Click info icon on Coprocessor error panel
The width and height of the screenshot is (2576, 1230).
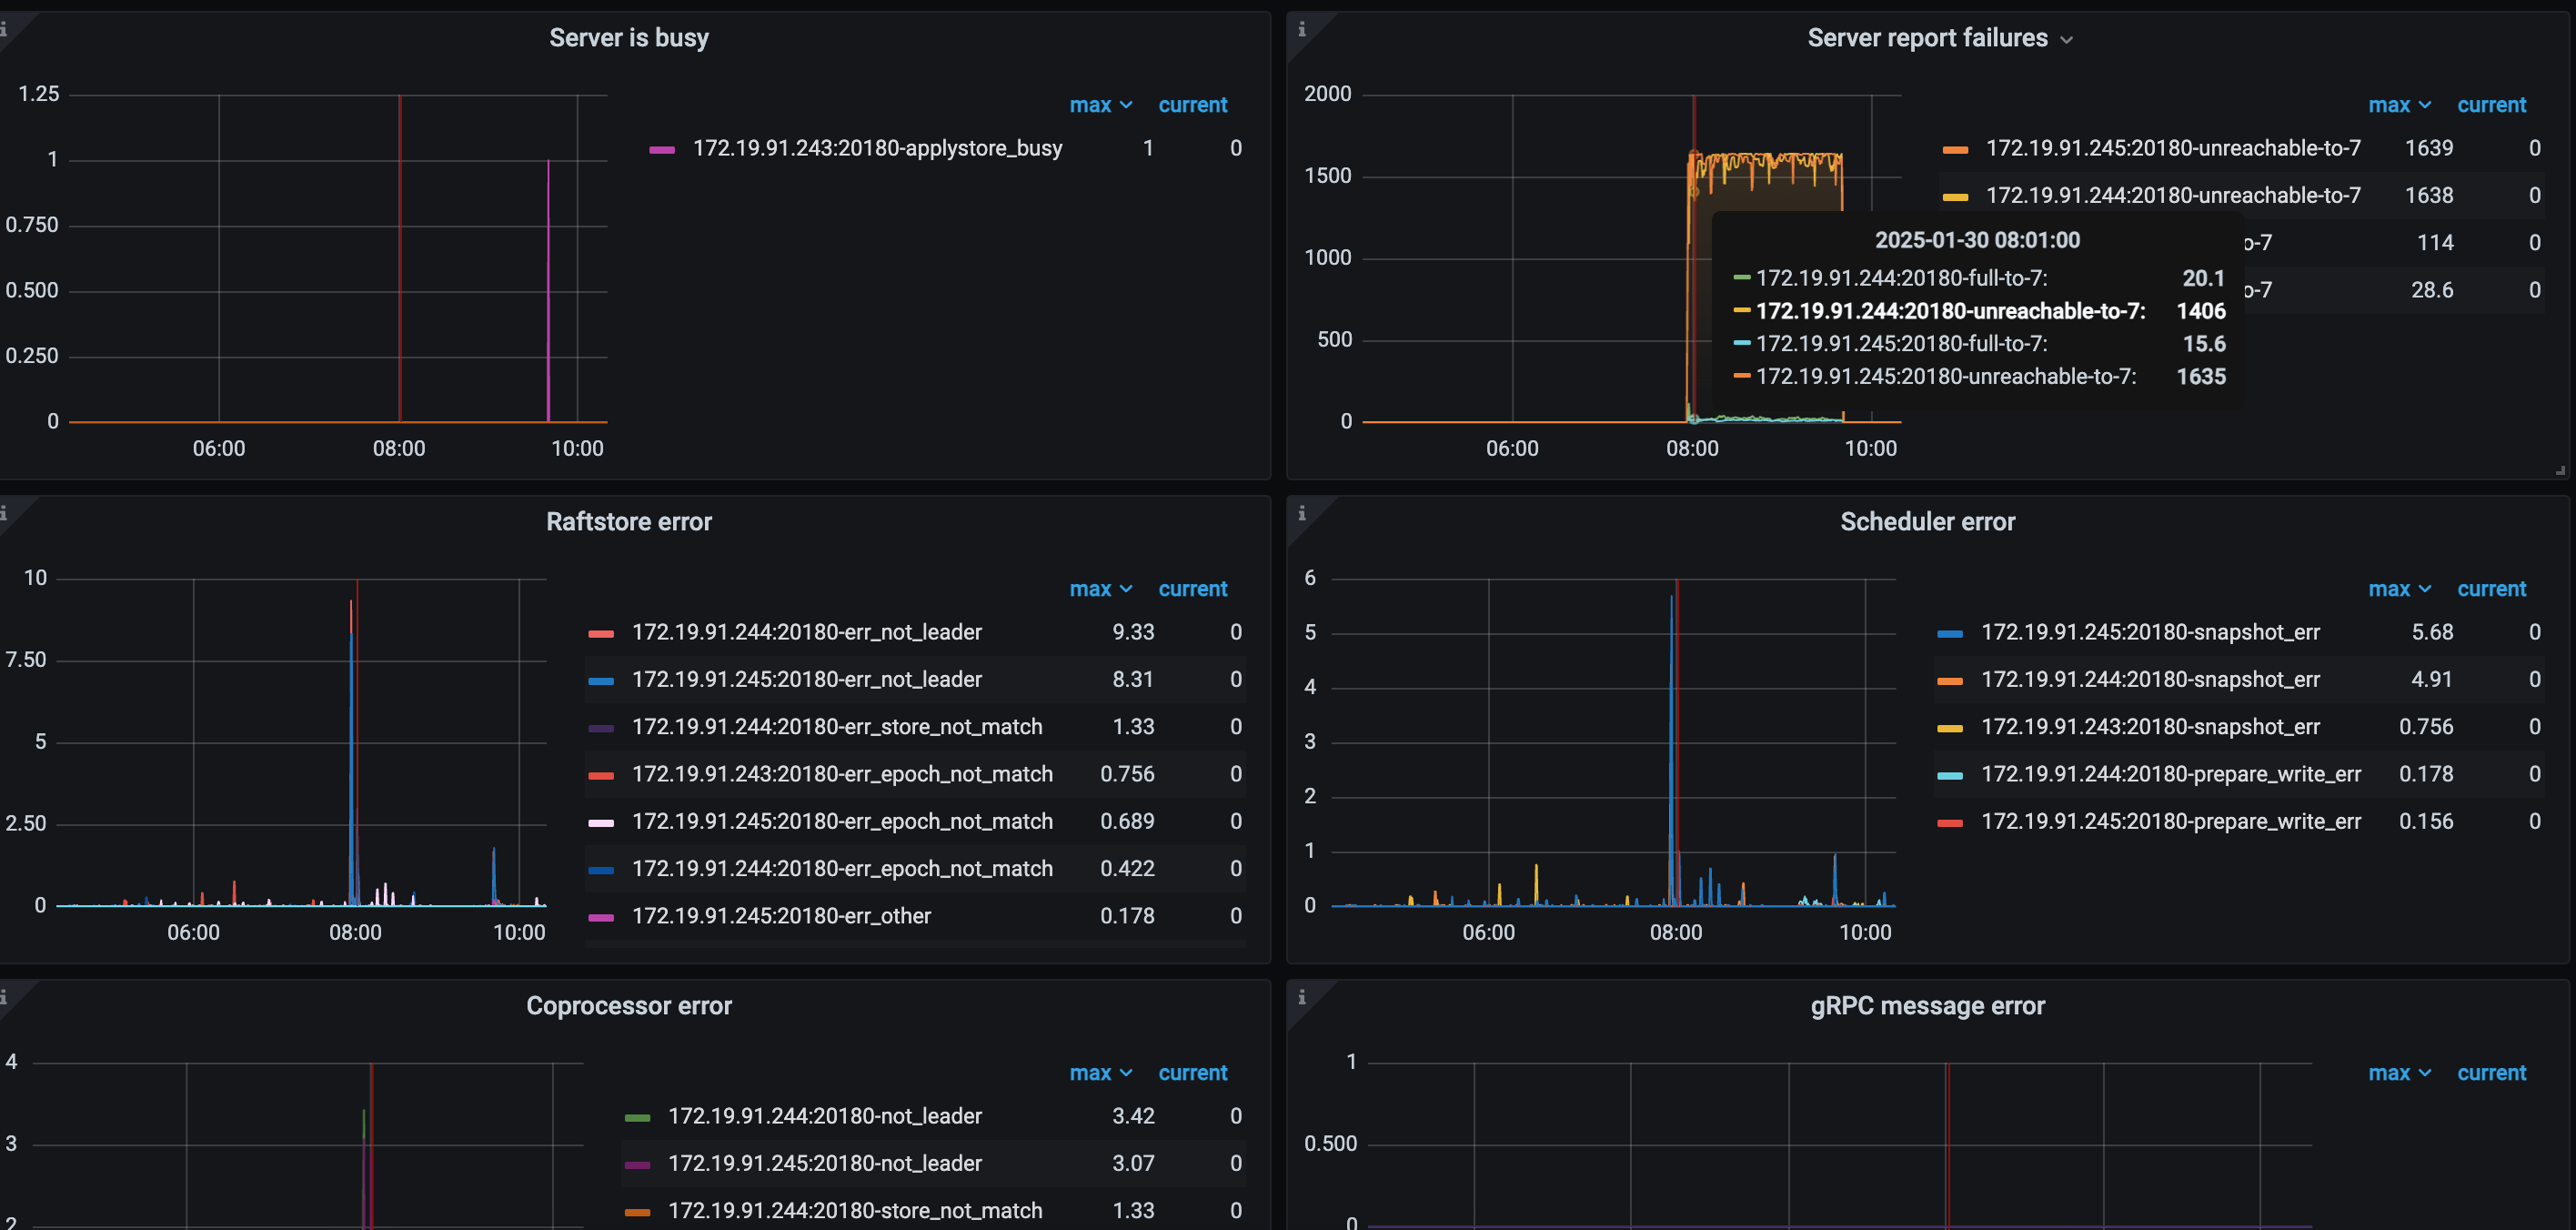pos(4,997)
